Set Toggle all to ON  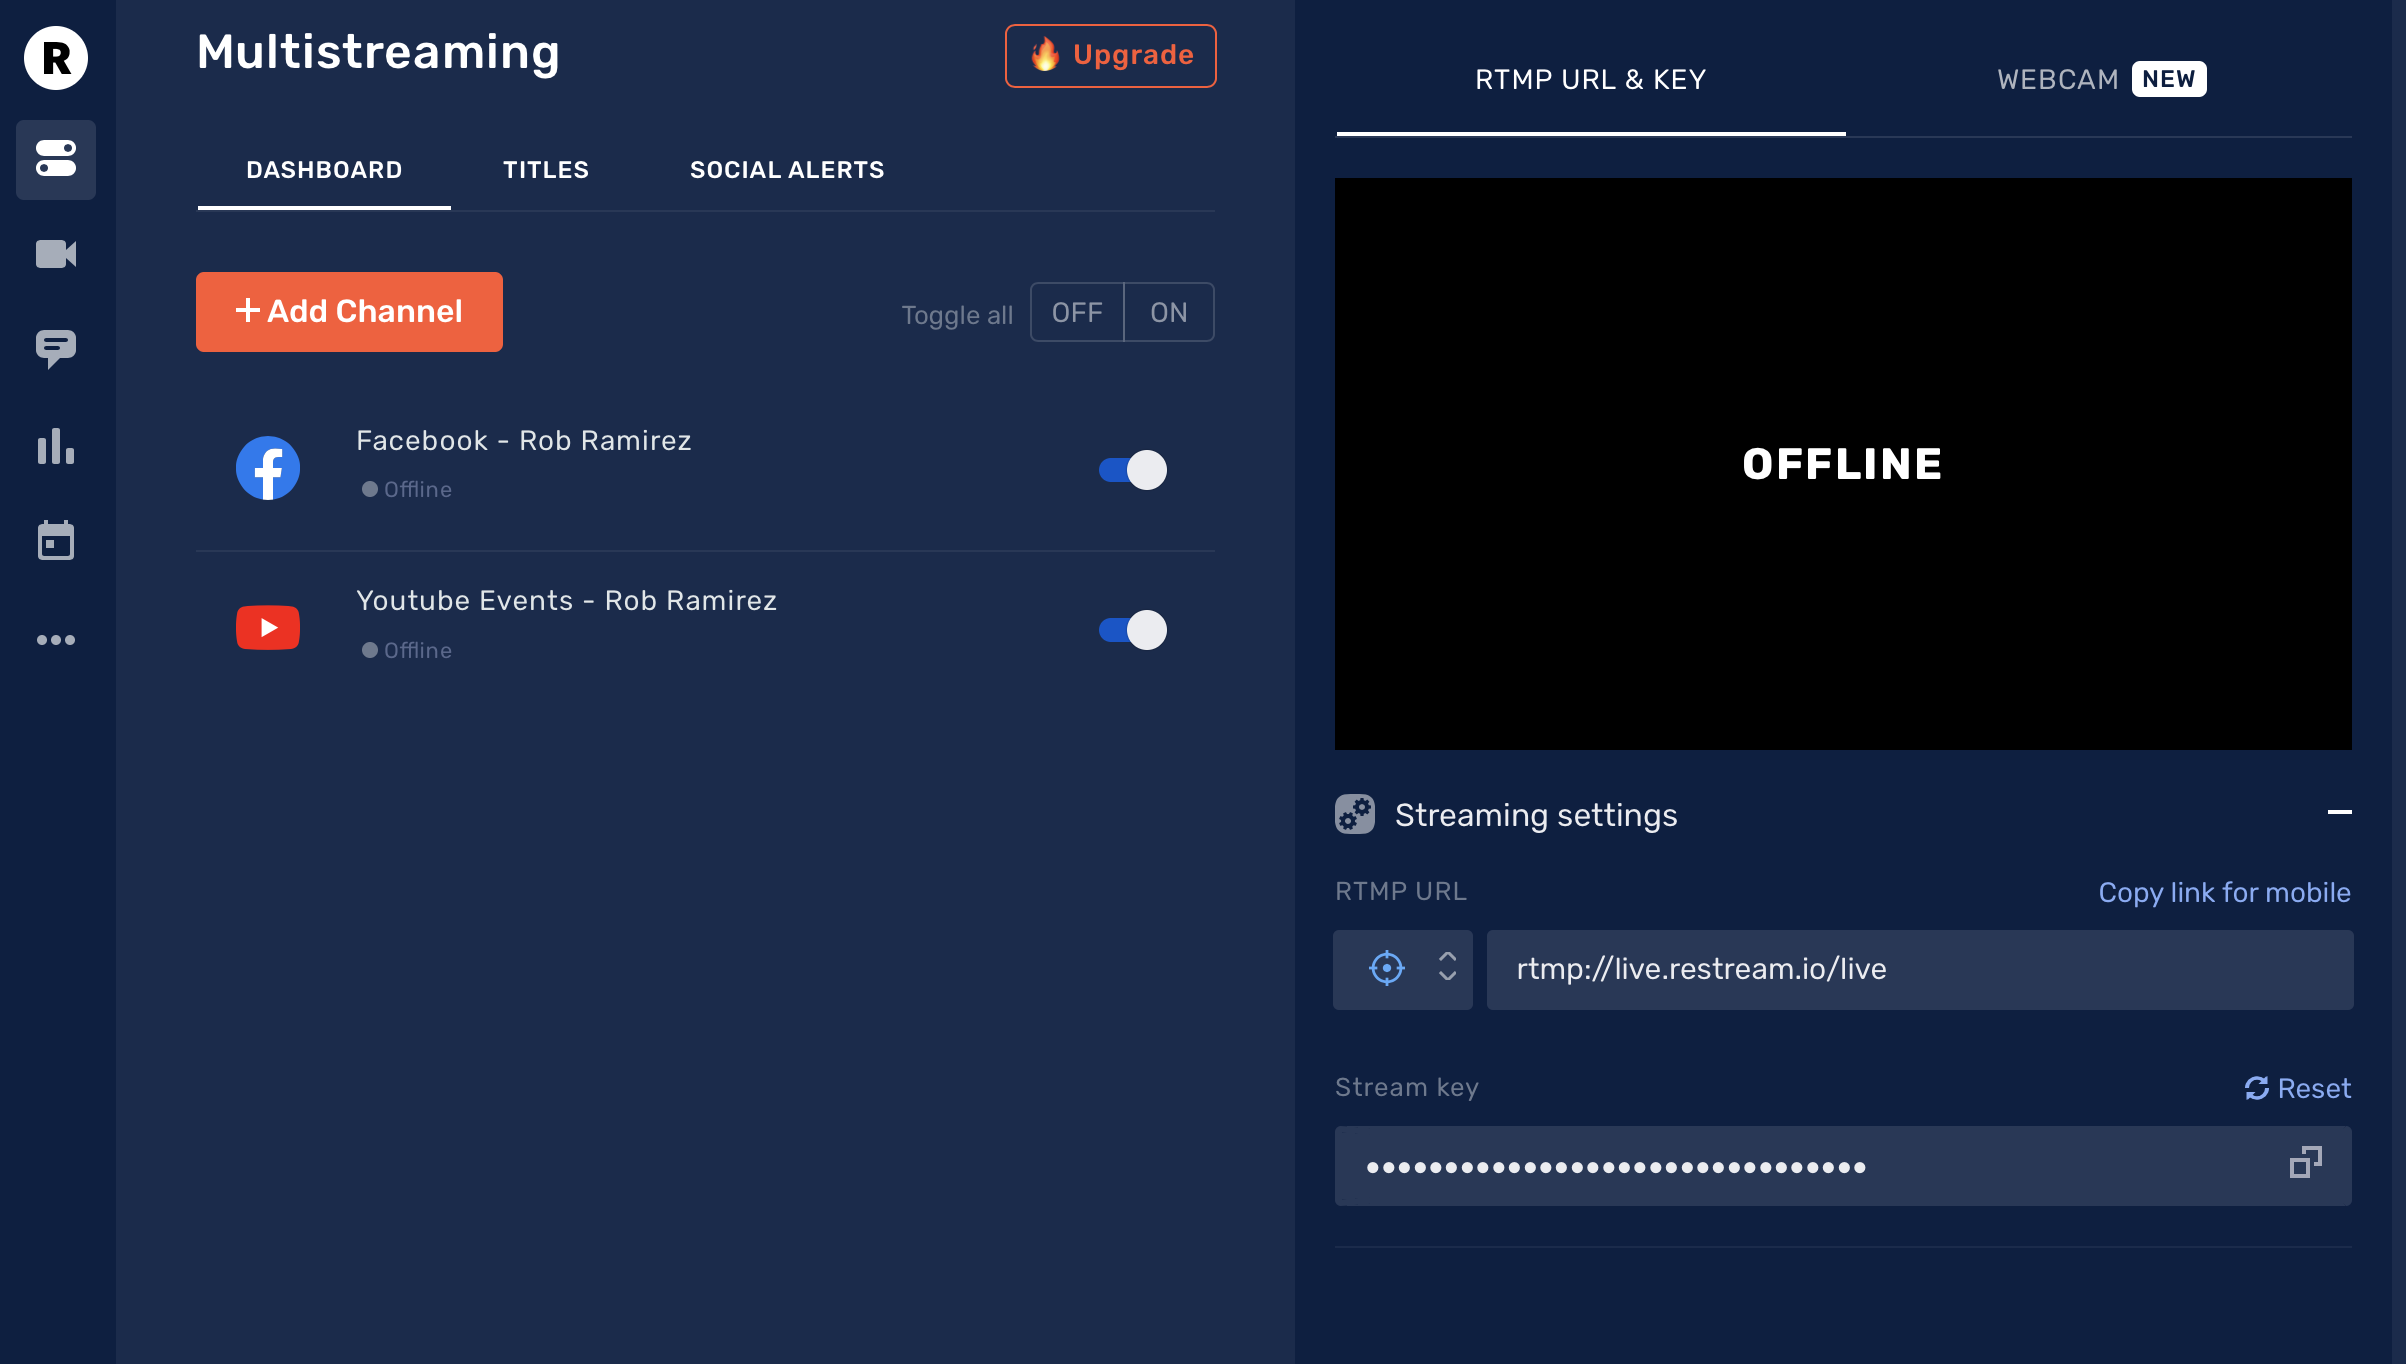tap(1169, 312)
